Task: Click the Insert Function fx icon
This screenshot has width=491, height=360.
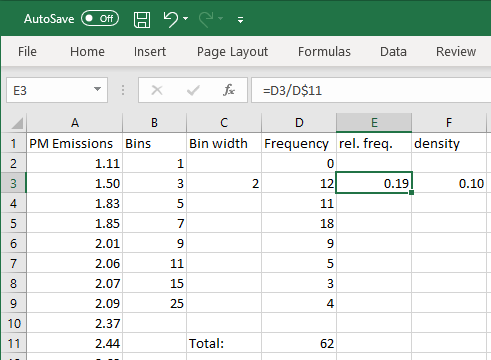Action: (x=229, y=90)
